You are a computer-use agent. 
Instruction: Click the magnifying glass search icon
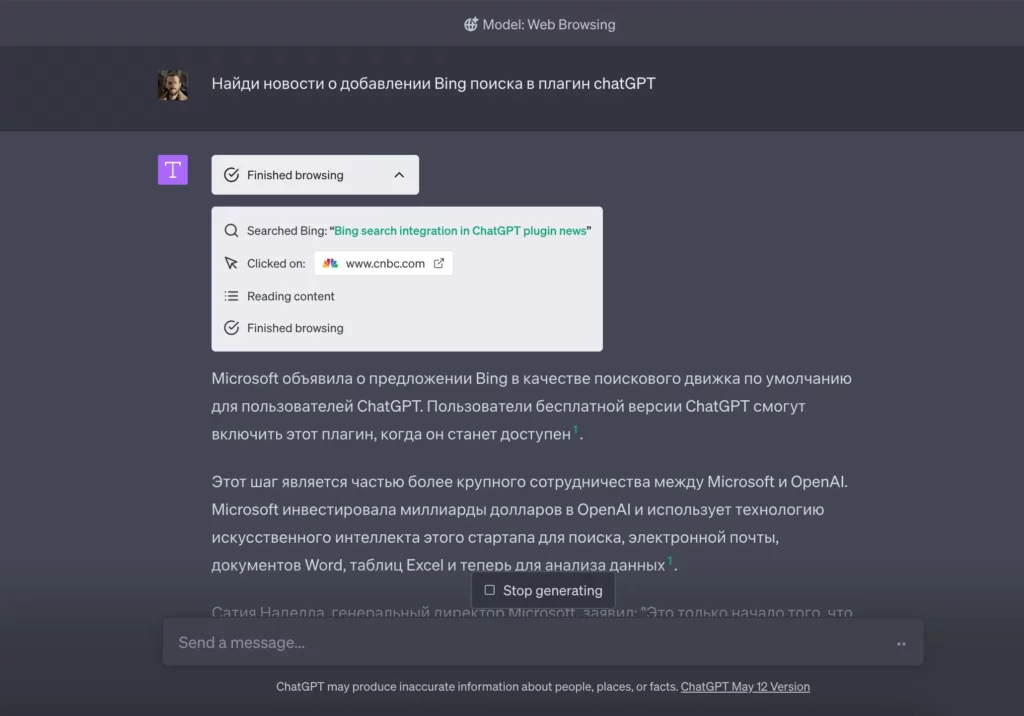[231, 230]
